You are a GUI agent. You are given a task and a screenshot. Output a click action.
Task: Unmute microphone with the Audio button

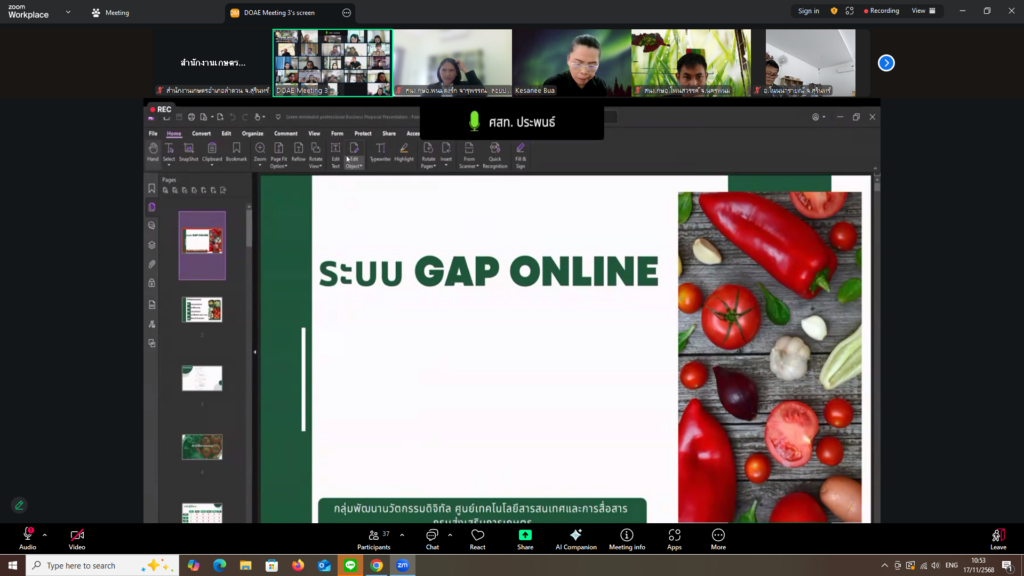pyautogui.click(x=27, y=537)
